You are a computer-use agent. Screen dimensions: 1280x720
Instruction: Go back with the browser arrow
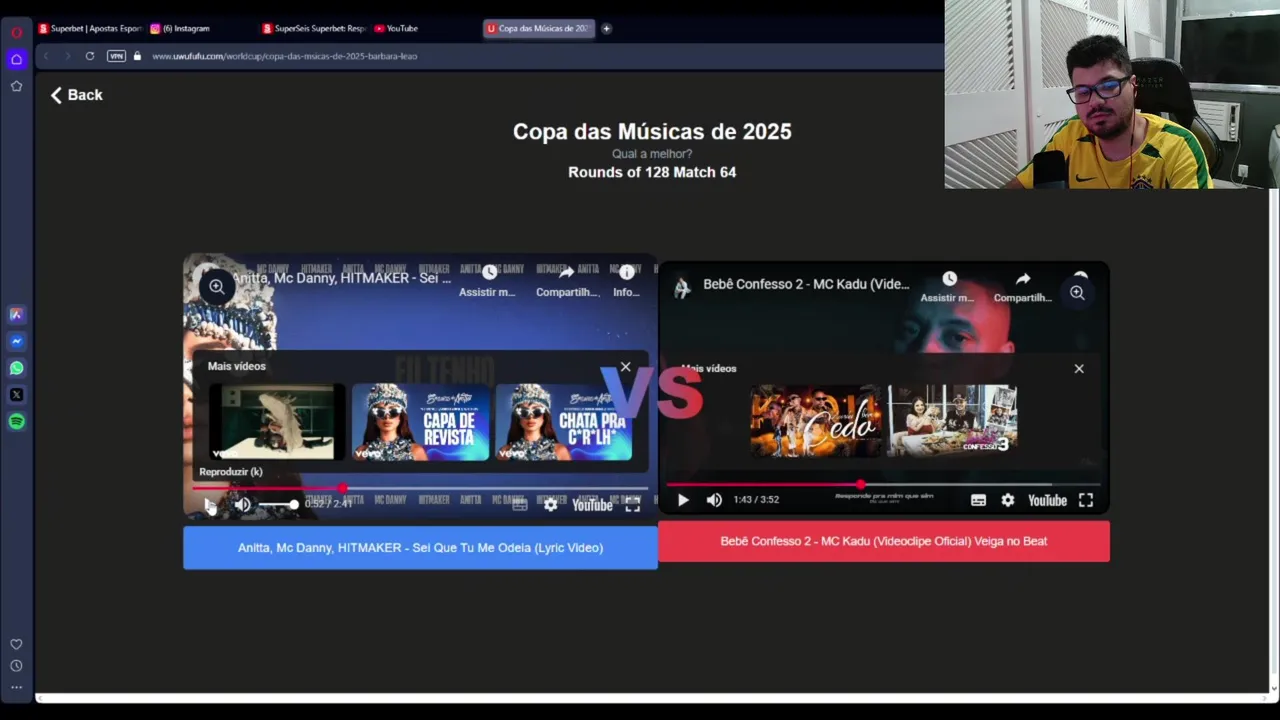pyautogui.click(x=46, y=56)
